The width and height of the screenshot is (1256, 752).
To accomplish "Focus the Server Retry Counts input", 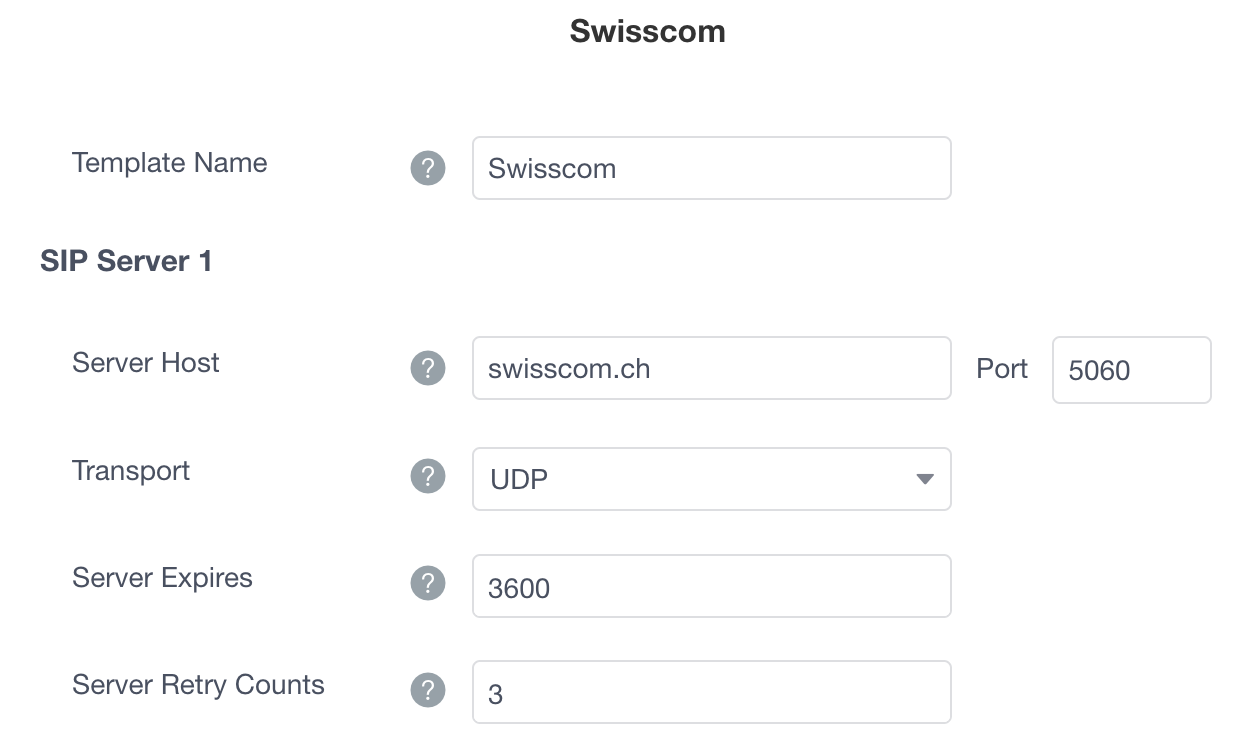I will pos(710,692).
